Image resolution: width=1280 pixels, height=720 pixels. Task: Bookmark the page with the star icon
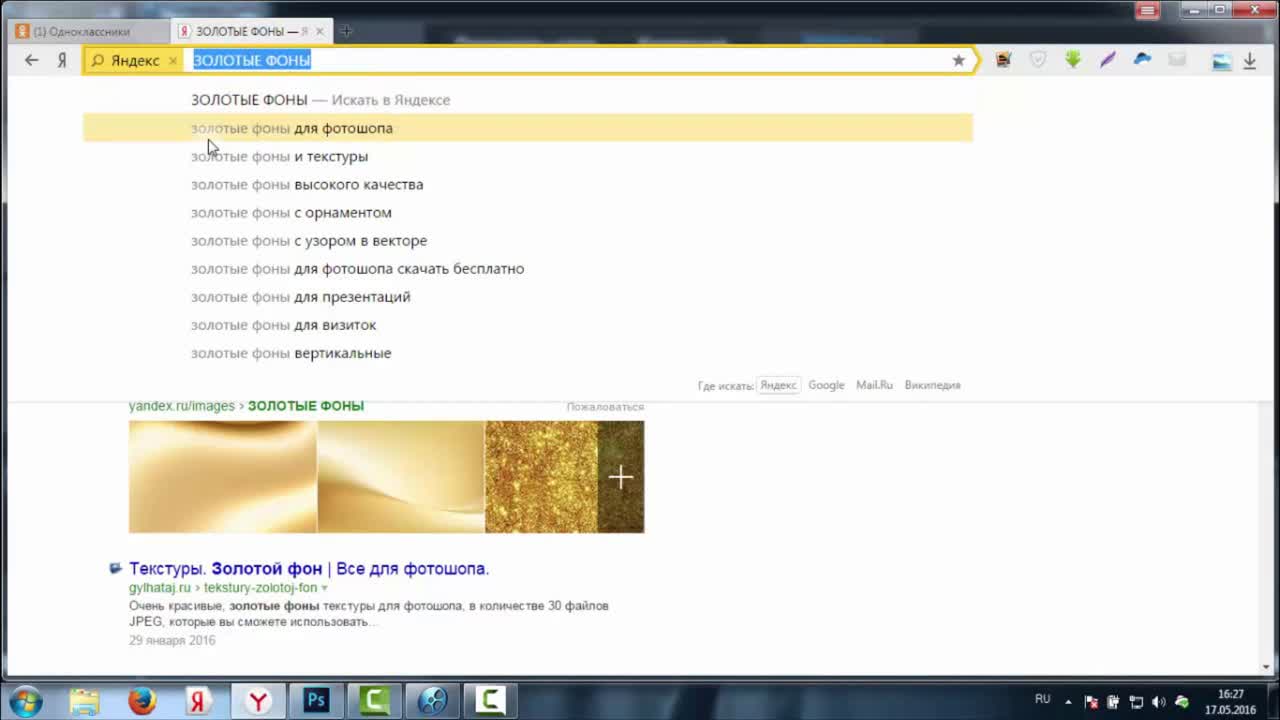coord(958,60)
